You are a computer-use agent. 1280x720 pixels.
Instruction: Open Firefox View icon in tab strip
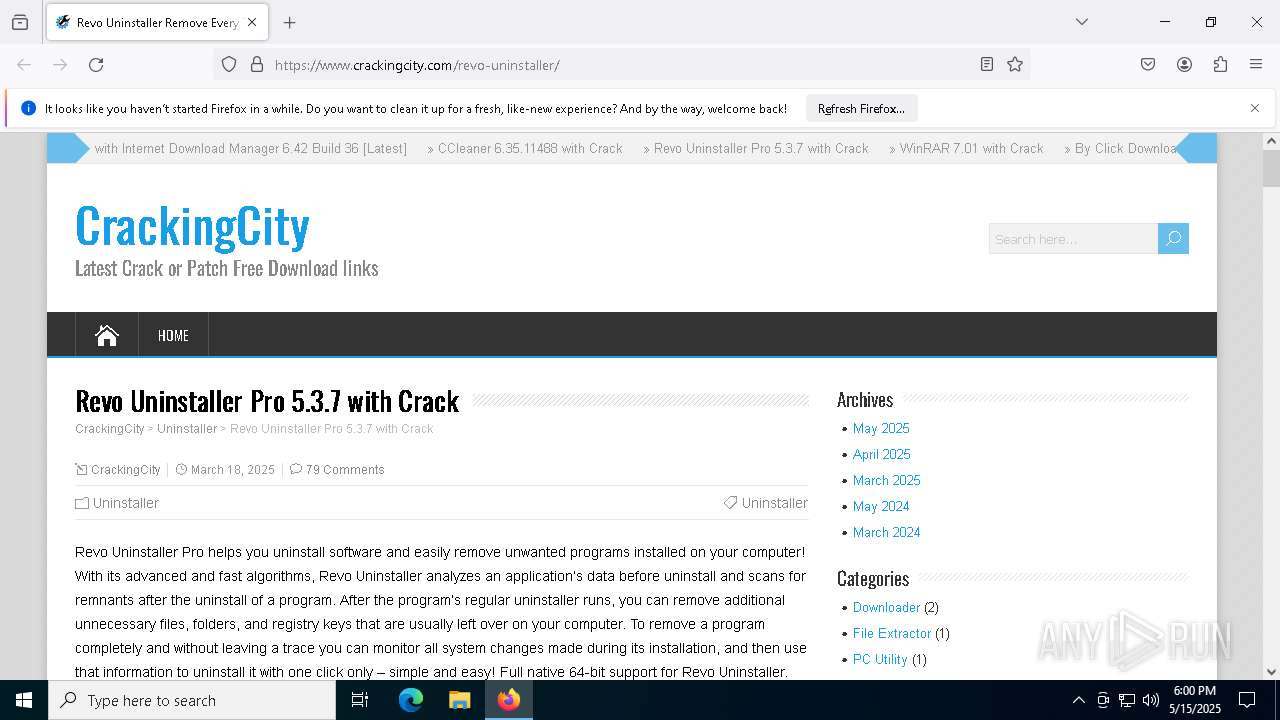point(20,22)
